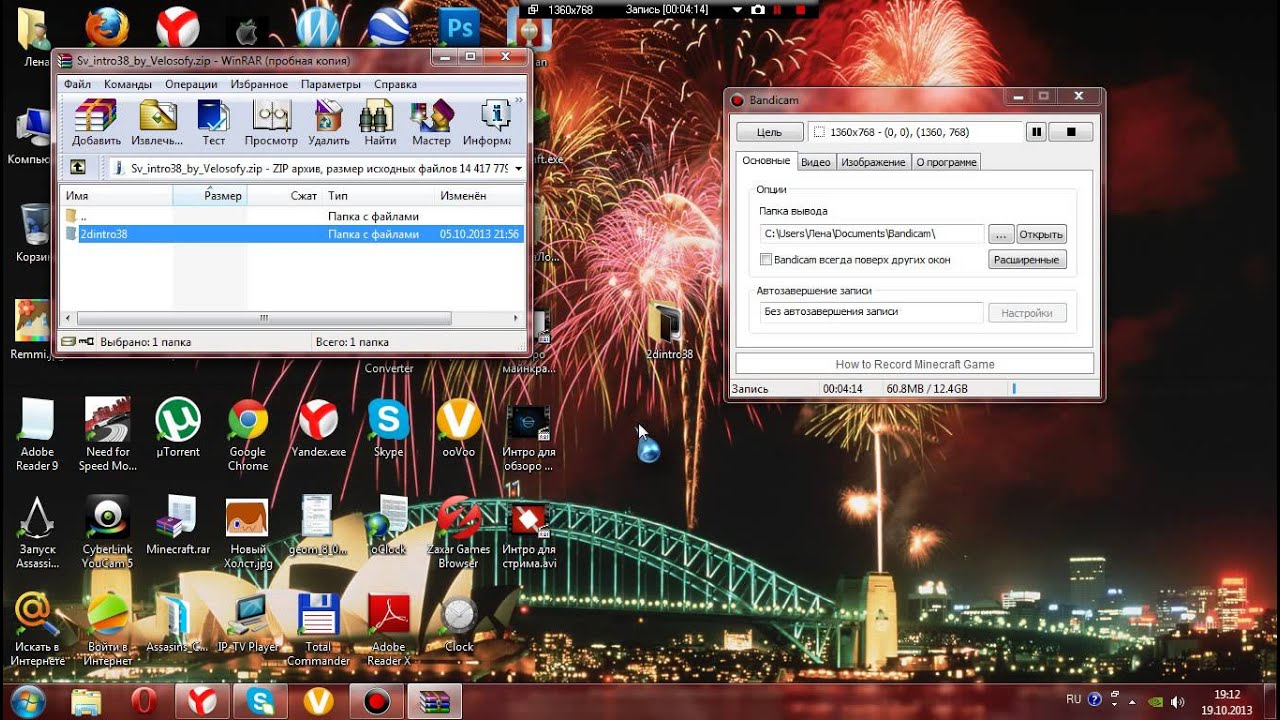The width and height of the screenshot is (1280, 720).
Task: Click the Need for Speed desktop icon
Action: point(107,435)
